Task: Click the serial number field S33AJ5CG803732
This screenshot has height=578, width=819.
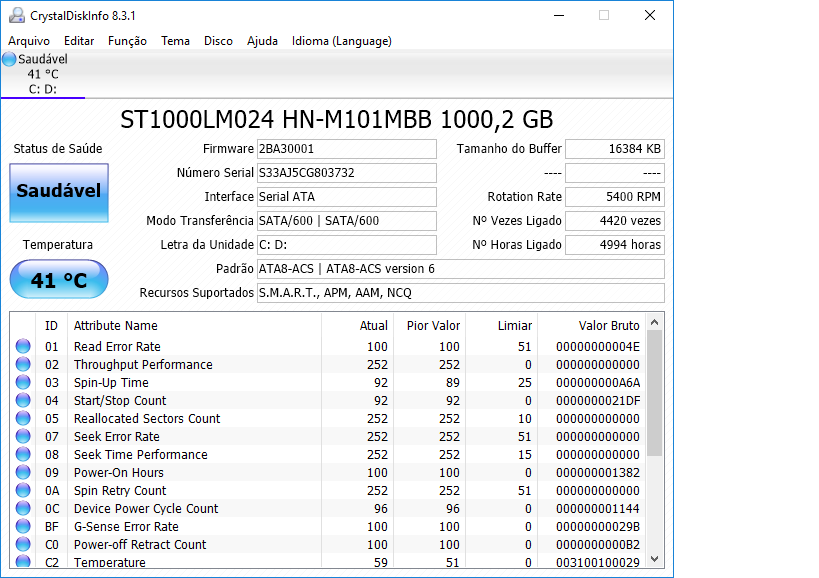Action: tap(346, 173)
